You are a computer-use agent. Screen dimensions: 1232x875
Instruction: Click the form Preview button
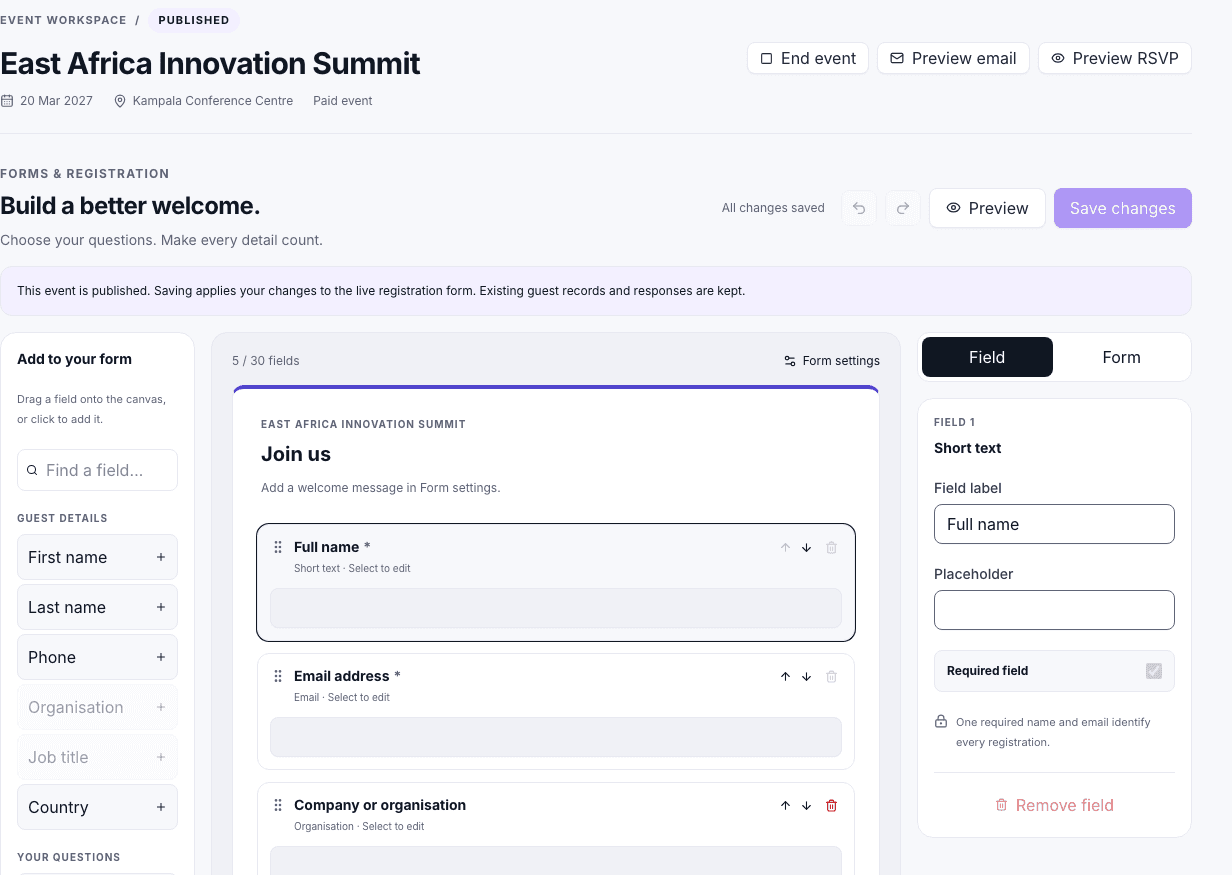(987, 208)
